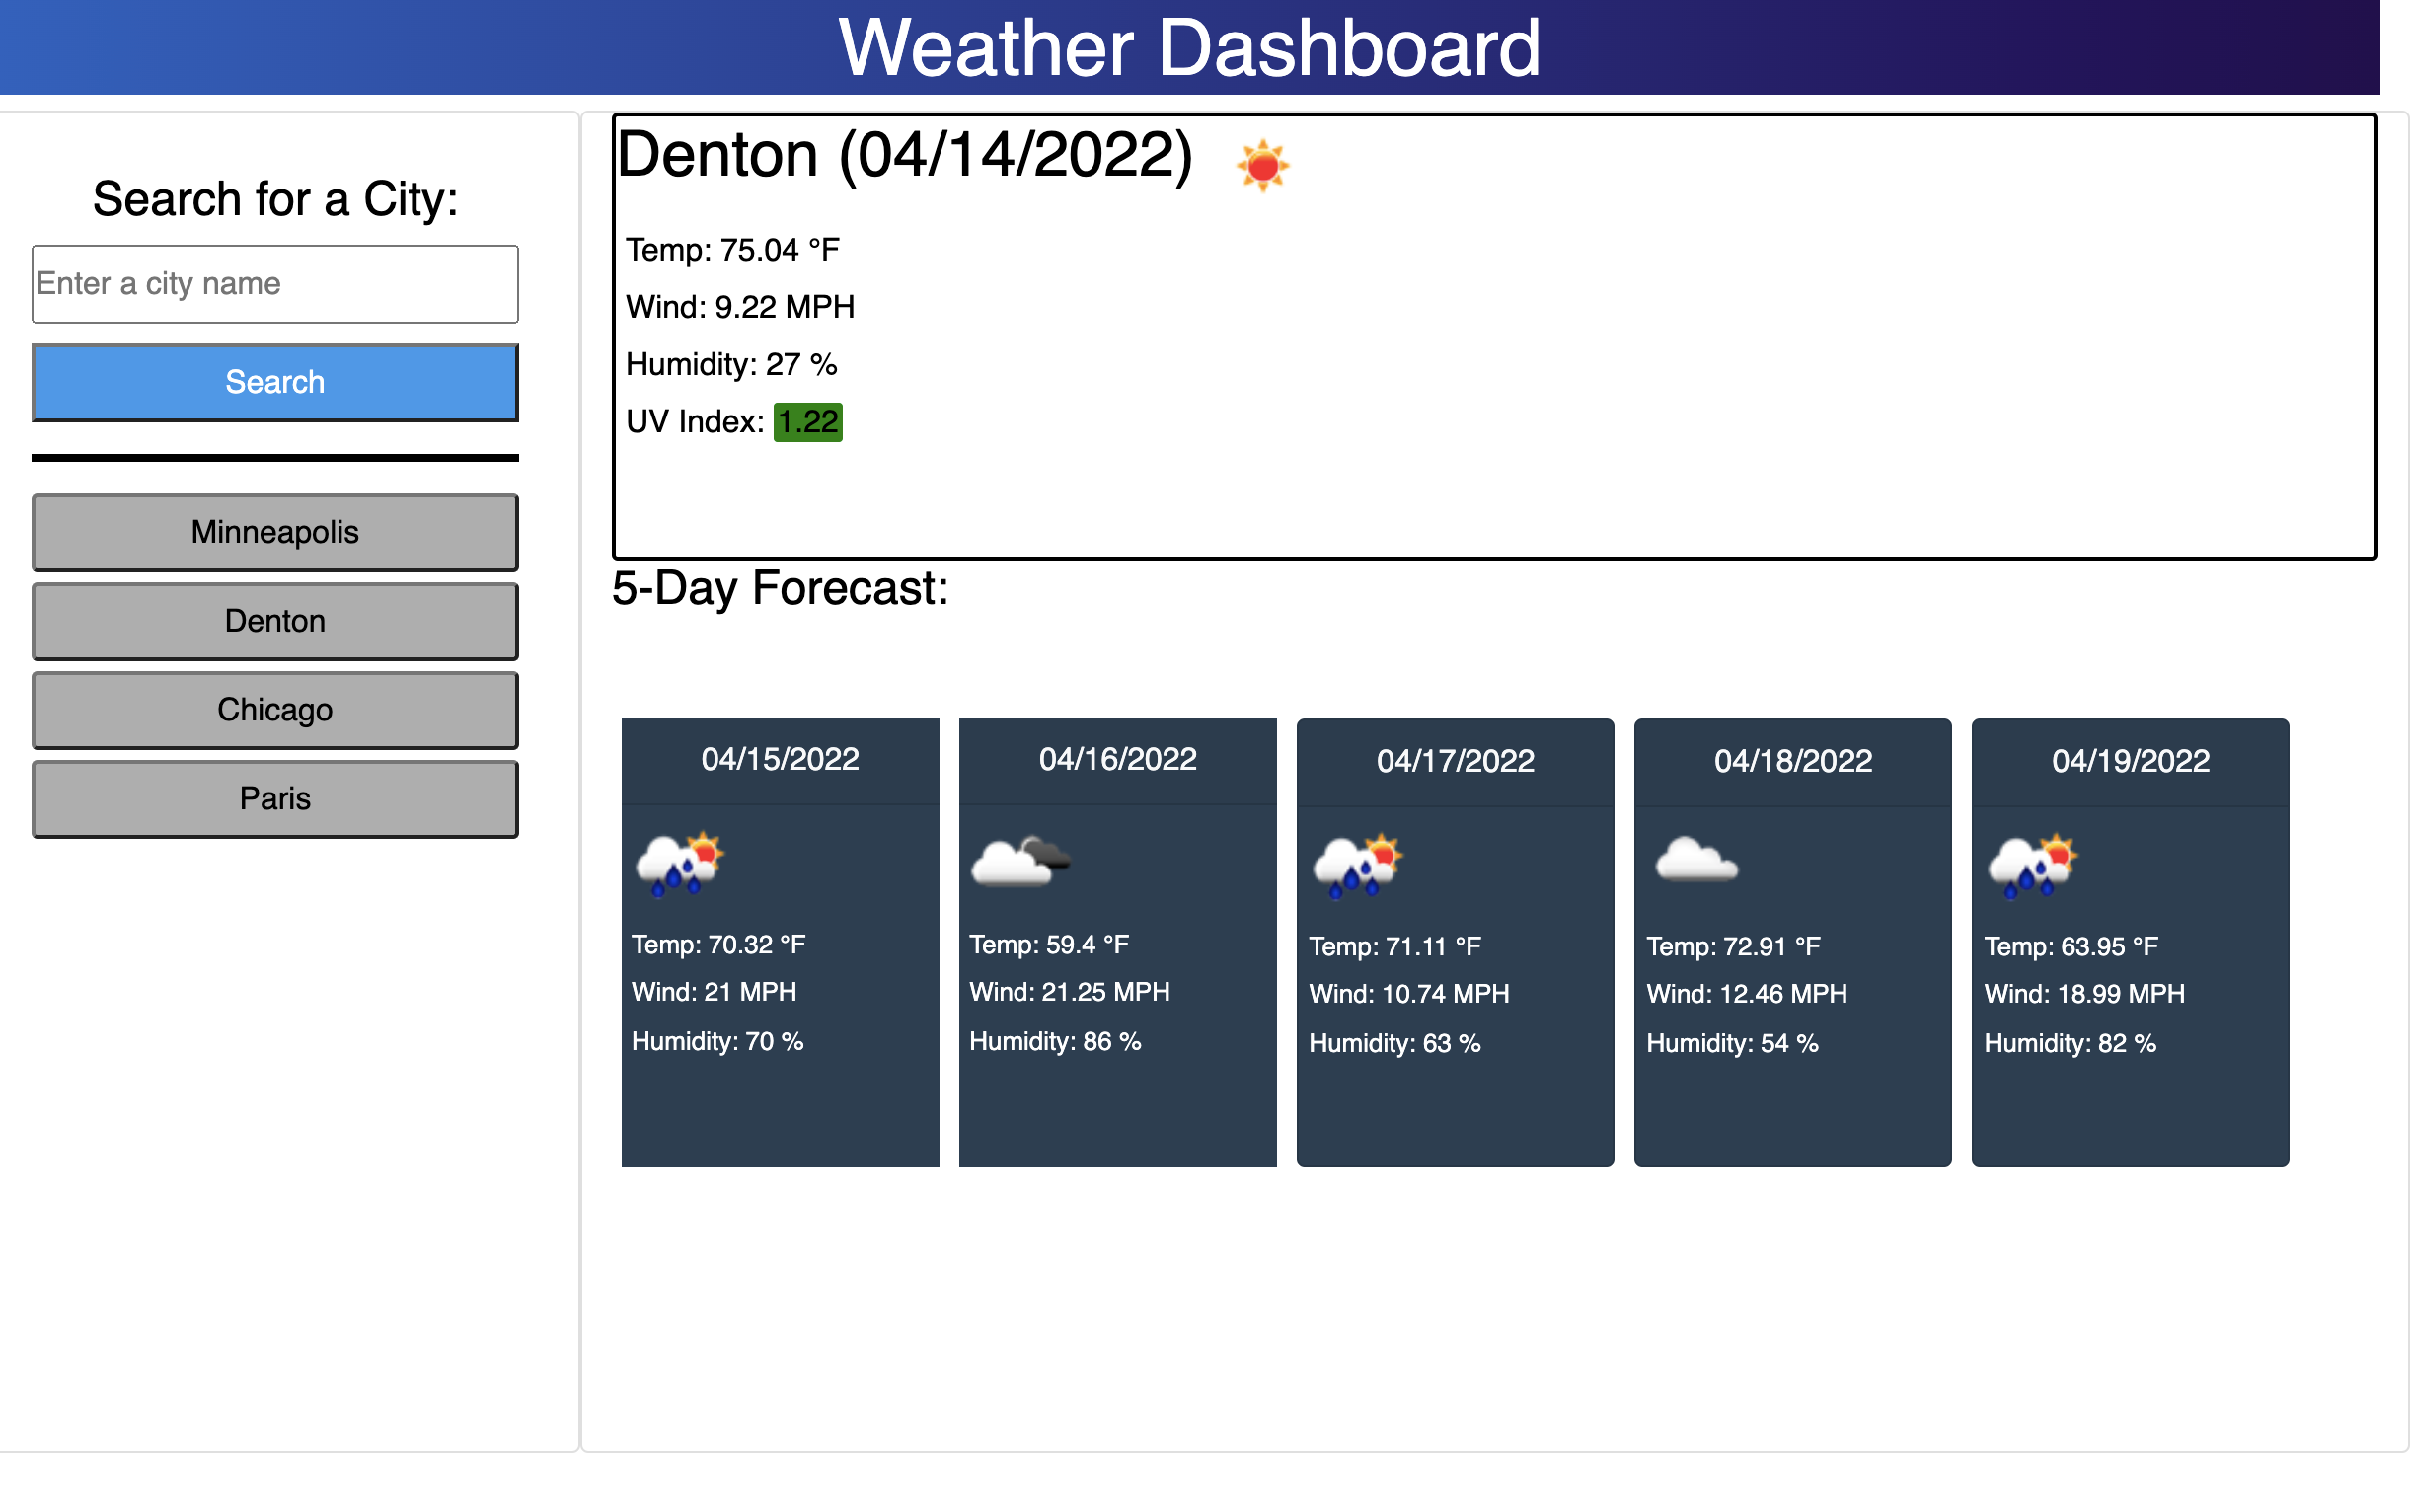Click the rain-sun icon on 04/15/2022 card
The image size is (2410, 1512).
pyautogui.click(x=680, y=863)
